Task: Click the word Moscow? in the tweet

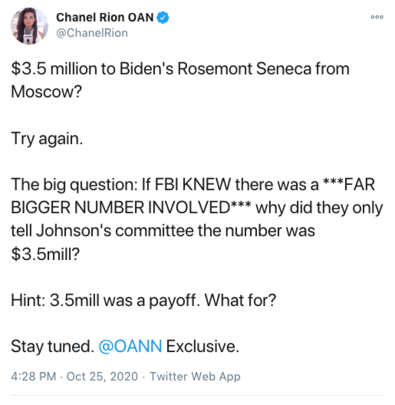Action: point(46,92)
